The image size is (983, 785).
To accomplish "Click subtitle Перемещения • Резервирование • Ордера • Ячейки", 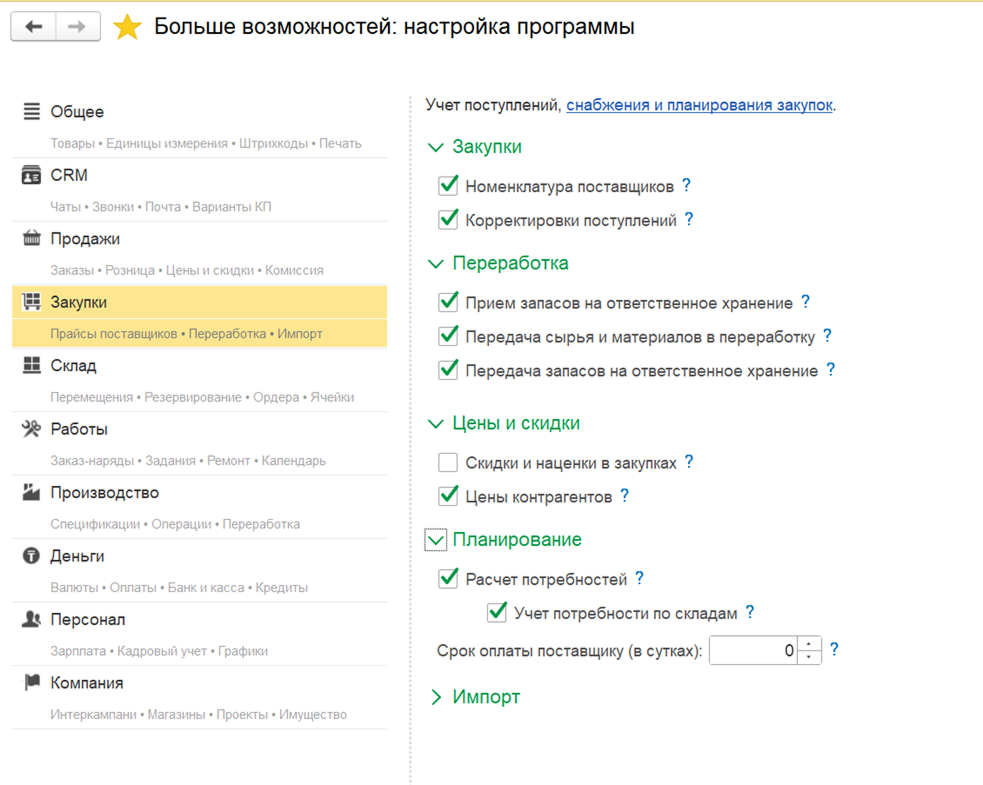I will pos(202,398).
